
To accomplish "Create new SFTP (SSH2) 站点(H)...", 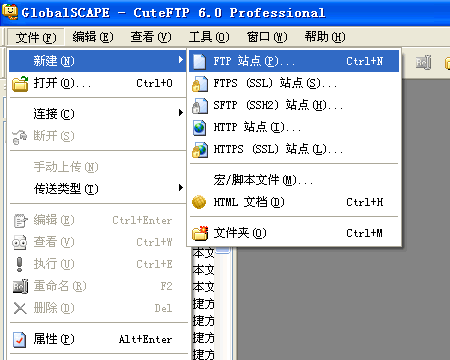I will point(294,105).
